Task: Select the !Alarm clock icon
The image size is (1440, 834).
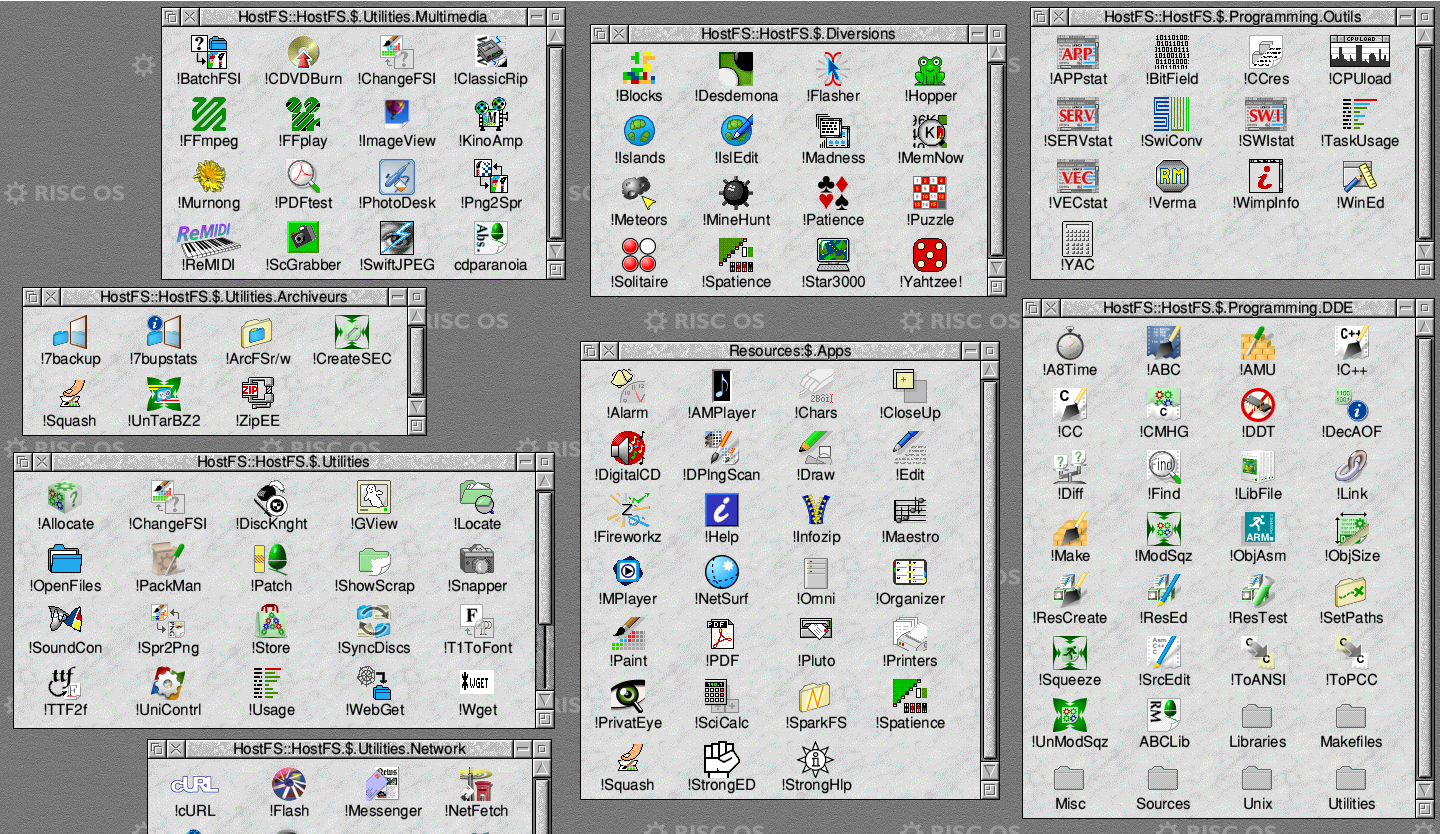Action: tap(628, 387)
